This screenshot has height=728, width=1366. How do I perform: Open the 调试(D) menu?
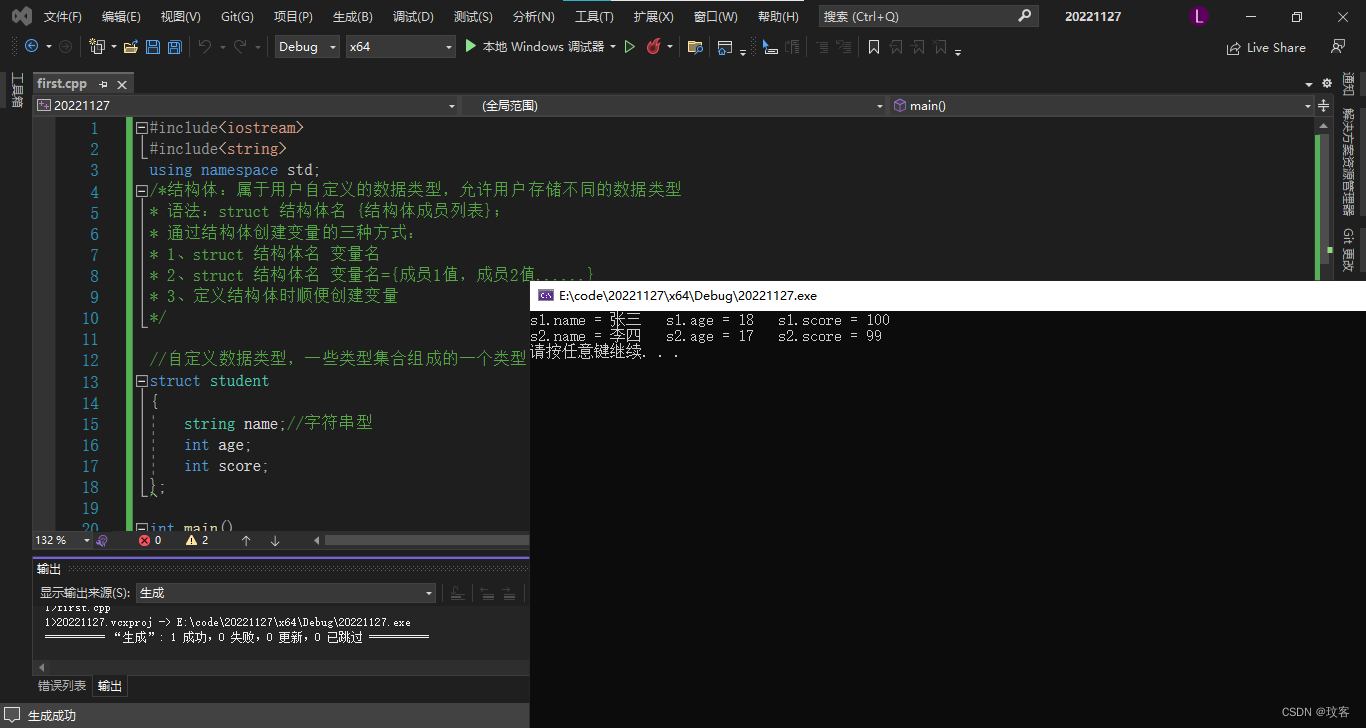pyautogui.click(x=413, y=16)
